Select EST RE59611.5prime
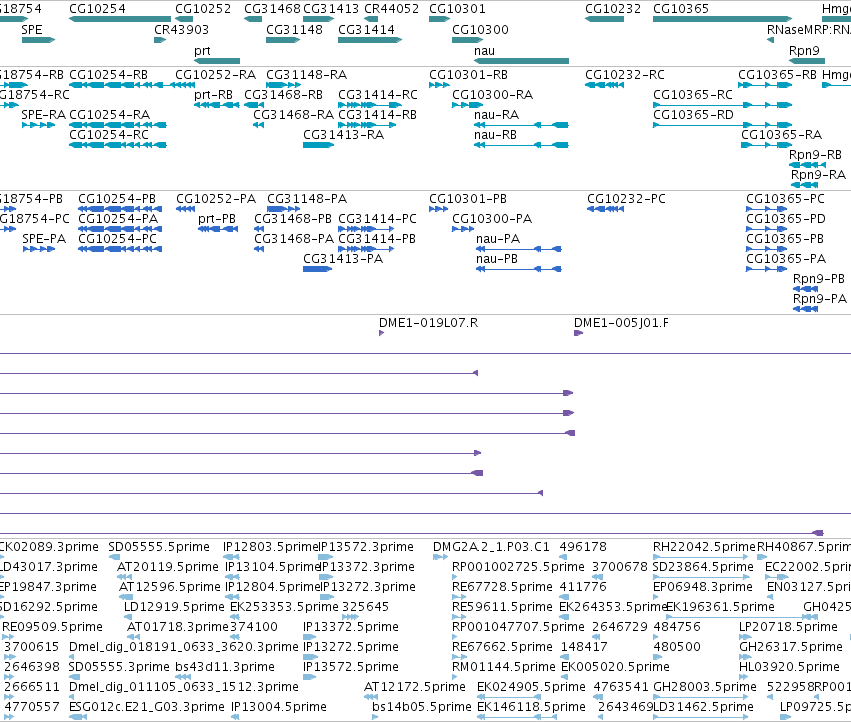Image resolution: width=851 pixels, height=722 pixels. click(x=503, y=607)
